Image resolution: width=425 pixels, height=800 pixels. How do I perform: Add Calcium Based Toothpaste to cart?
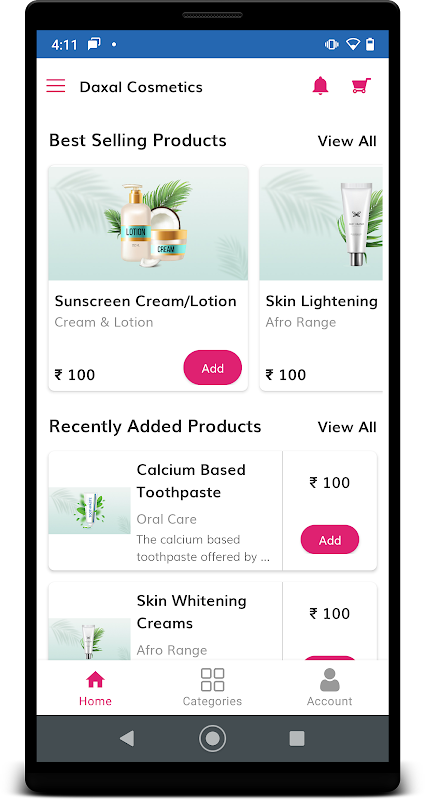pos(330,540)
